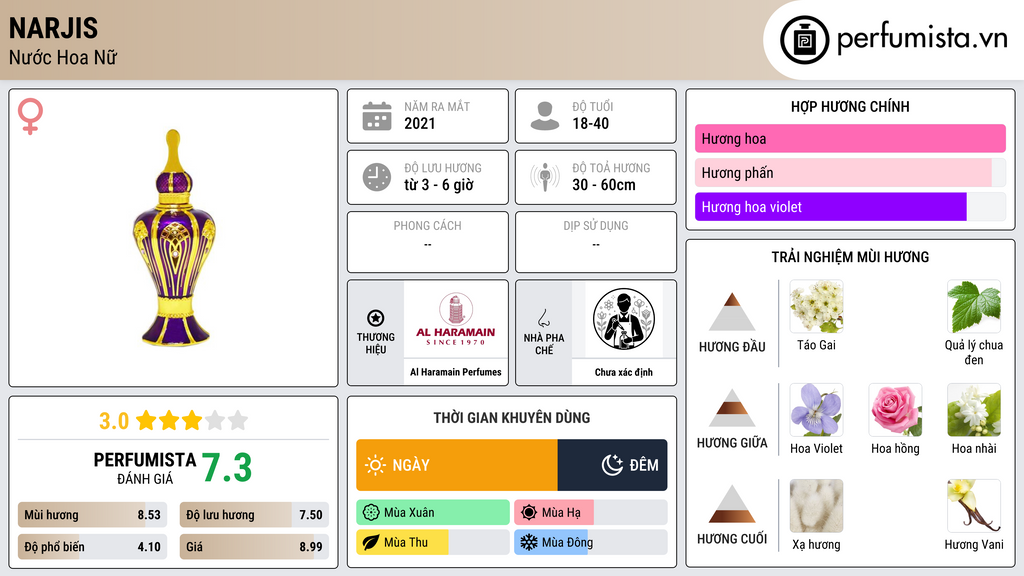Screen dimensions: 1024x576
Task: Click the flower icon for Mùa Xuân
Action: (371, 513)
